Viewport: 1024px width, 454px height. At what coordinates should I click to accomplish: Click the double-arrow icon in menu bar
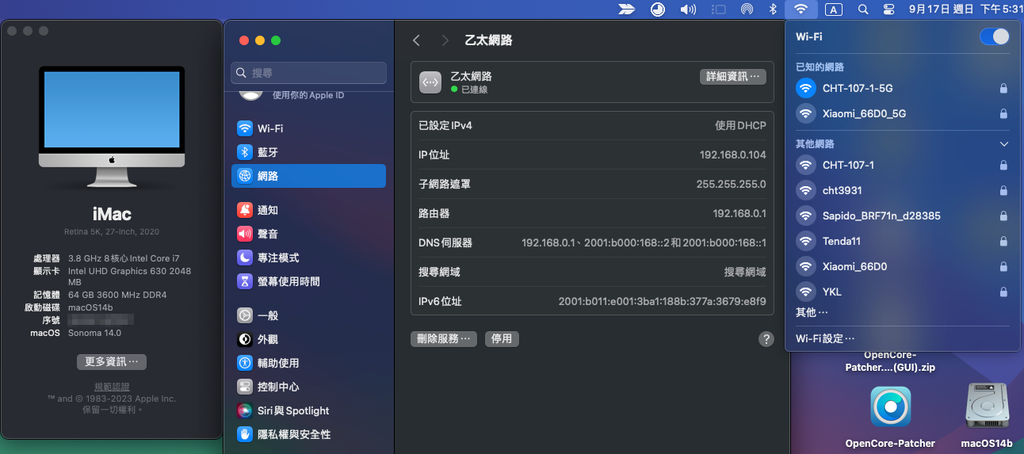coord(627,9)
